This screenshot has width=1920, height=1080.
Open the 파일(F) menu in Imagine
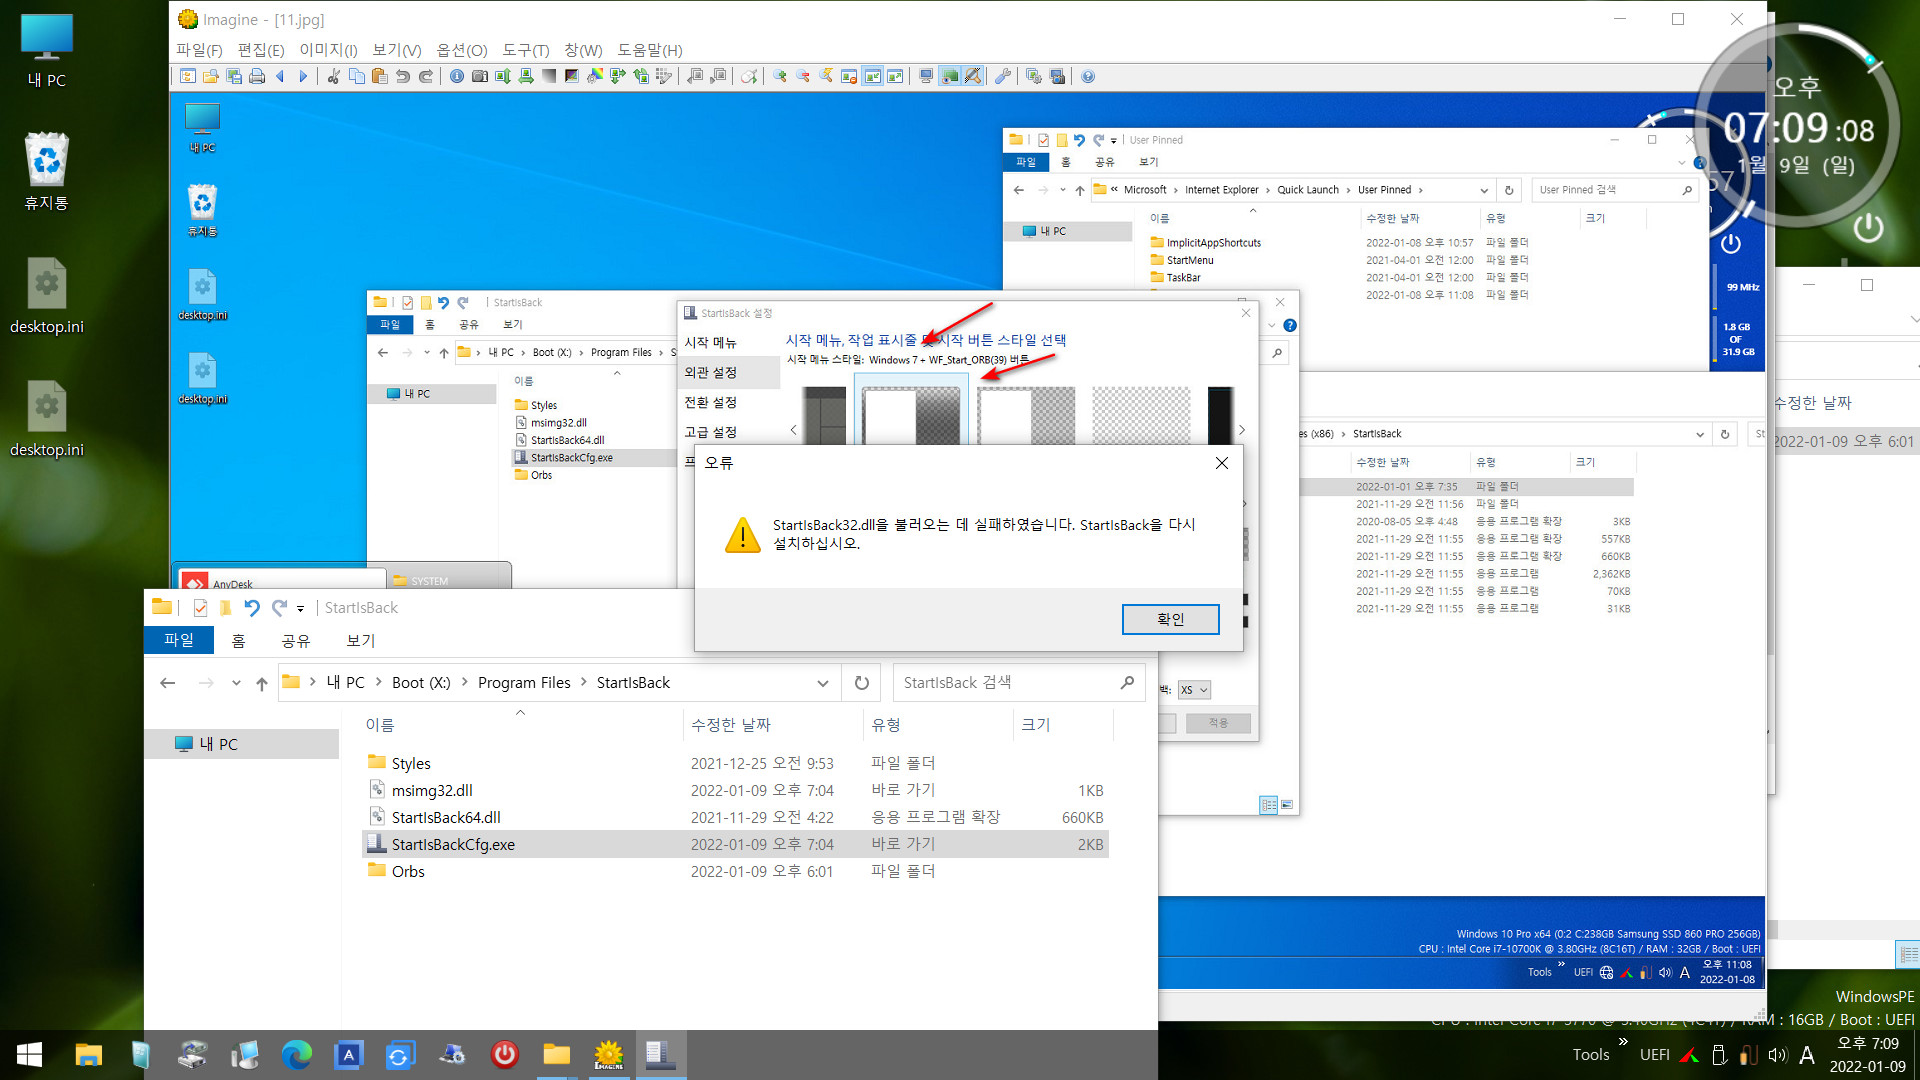[x=199, y=50]
